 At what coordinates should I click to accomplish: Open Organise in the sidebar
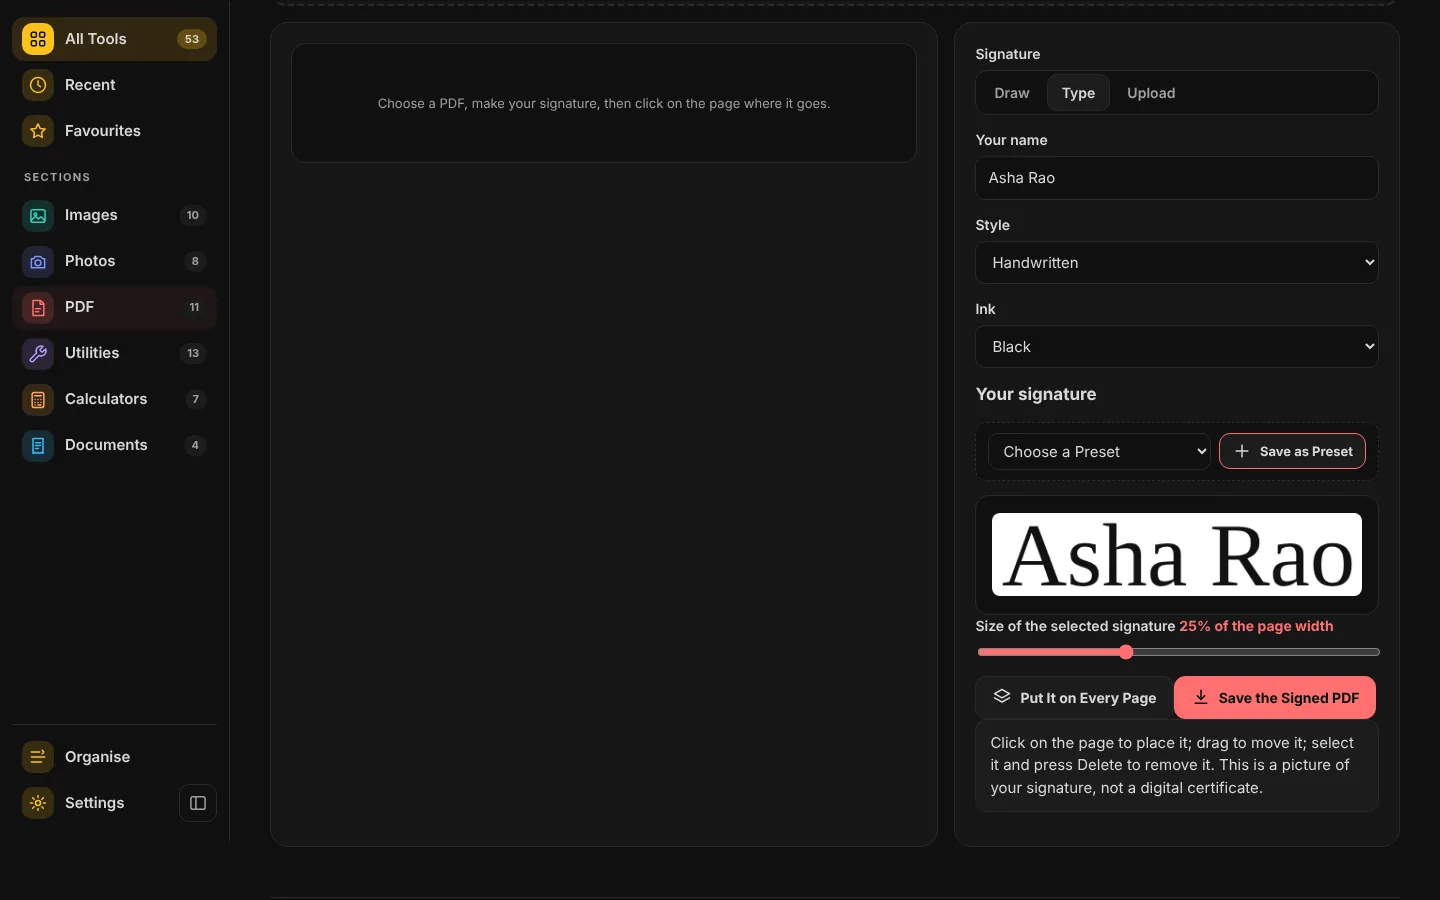[114, 757]
